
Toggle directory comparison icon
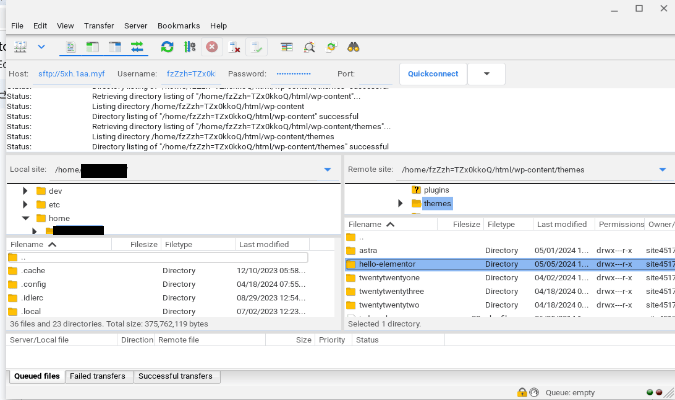309,47
